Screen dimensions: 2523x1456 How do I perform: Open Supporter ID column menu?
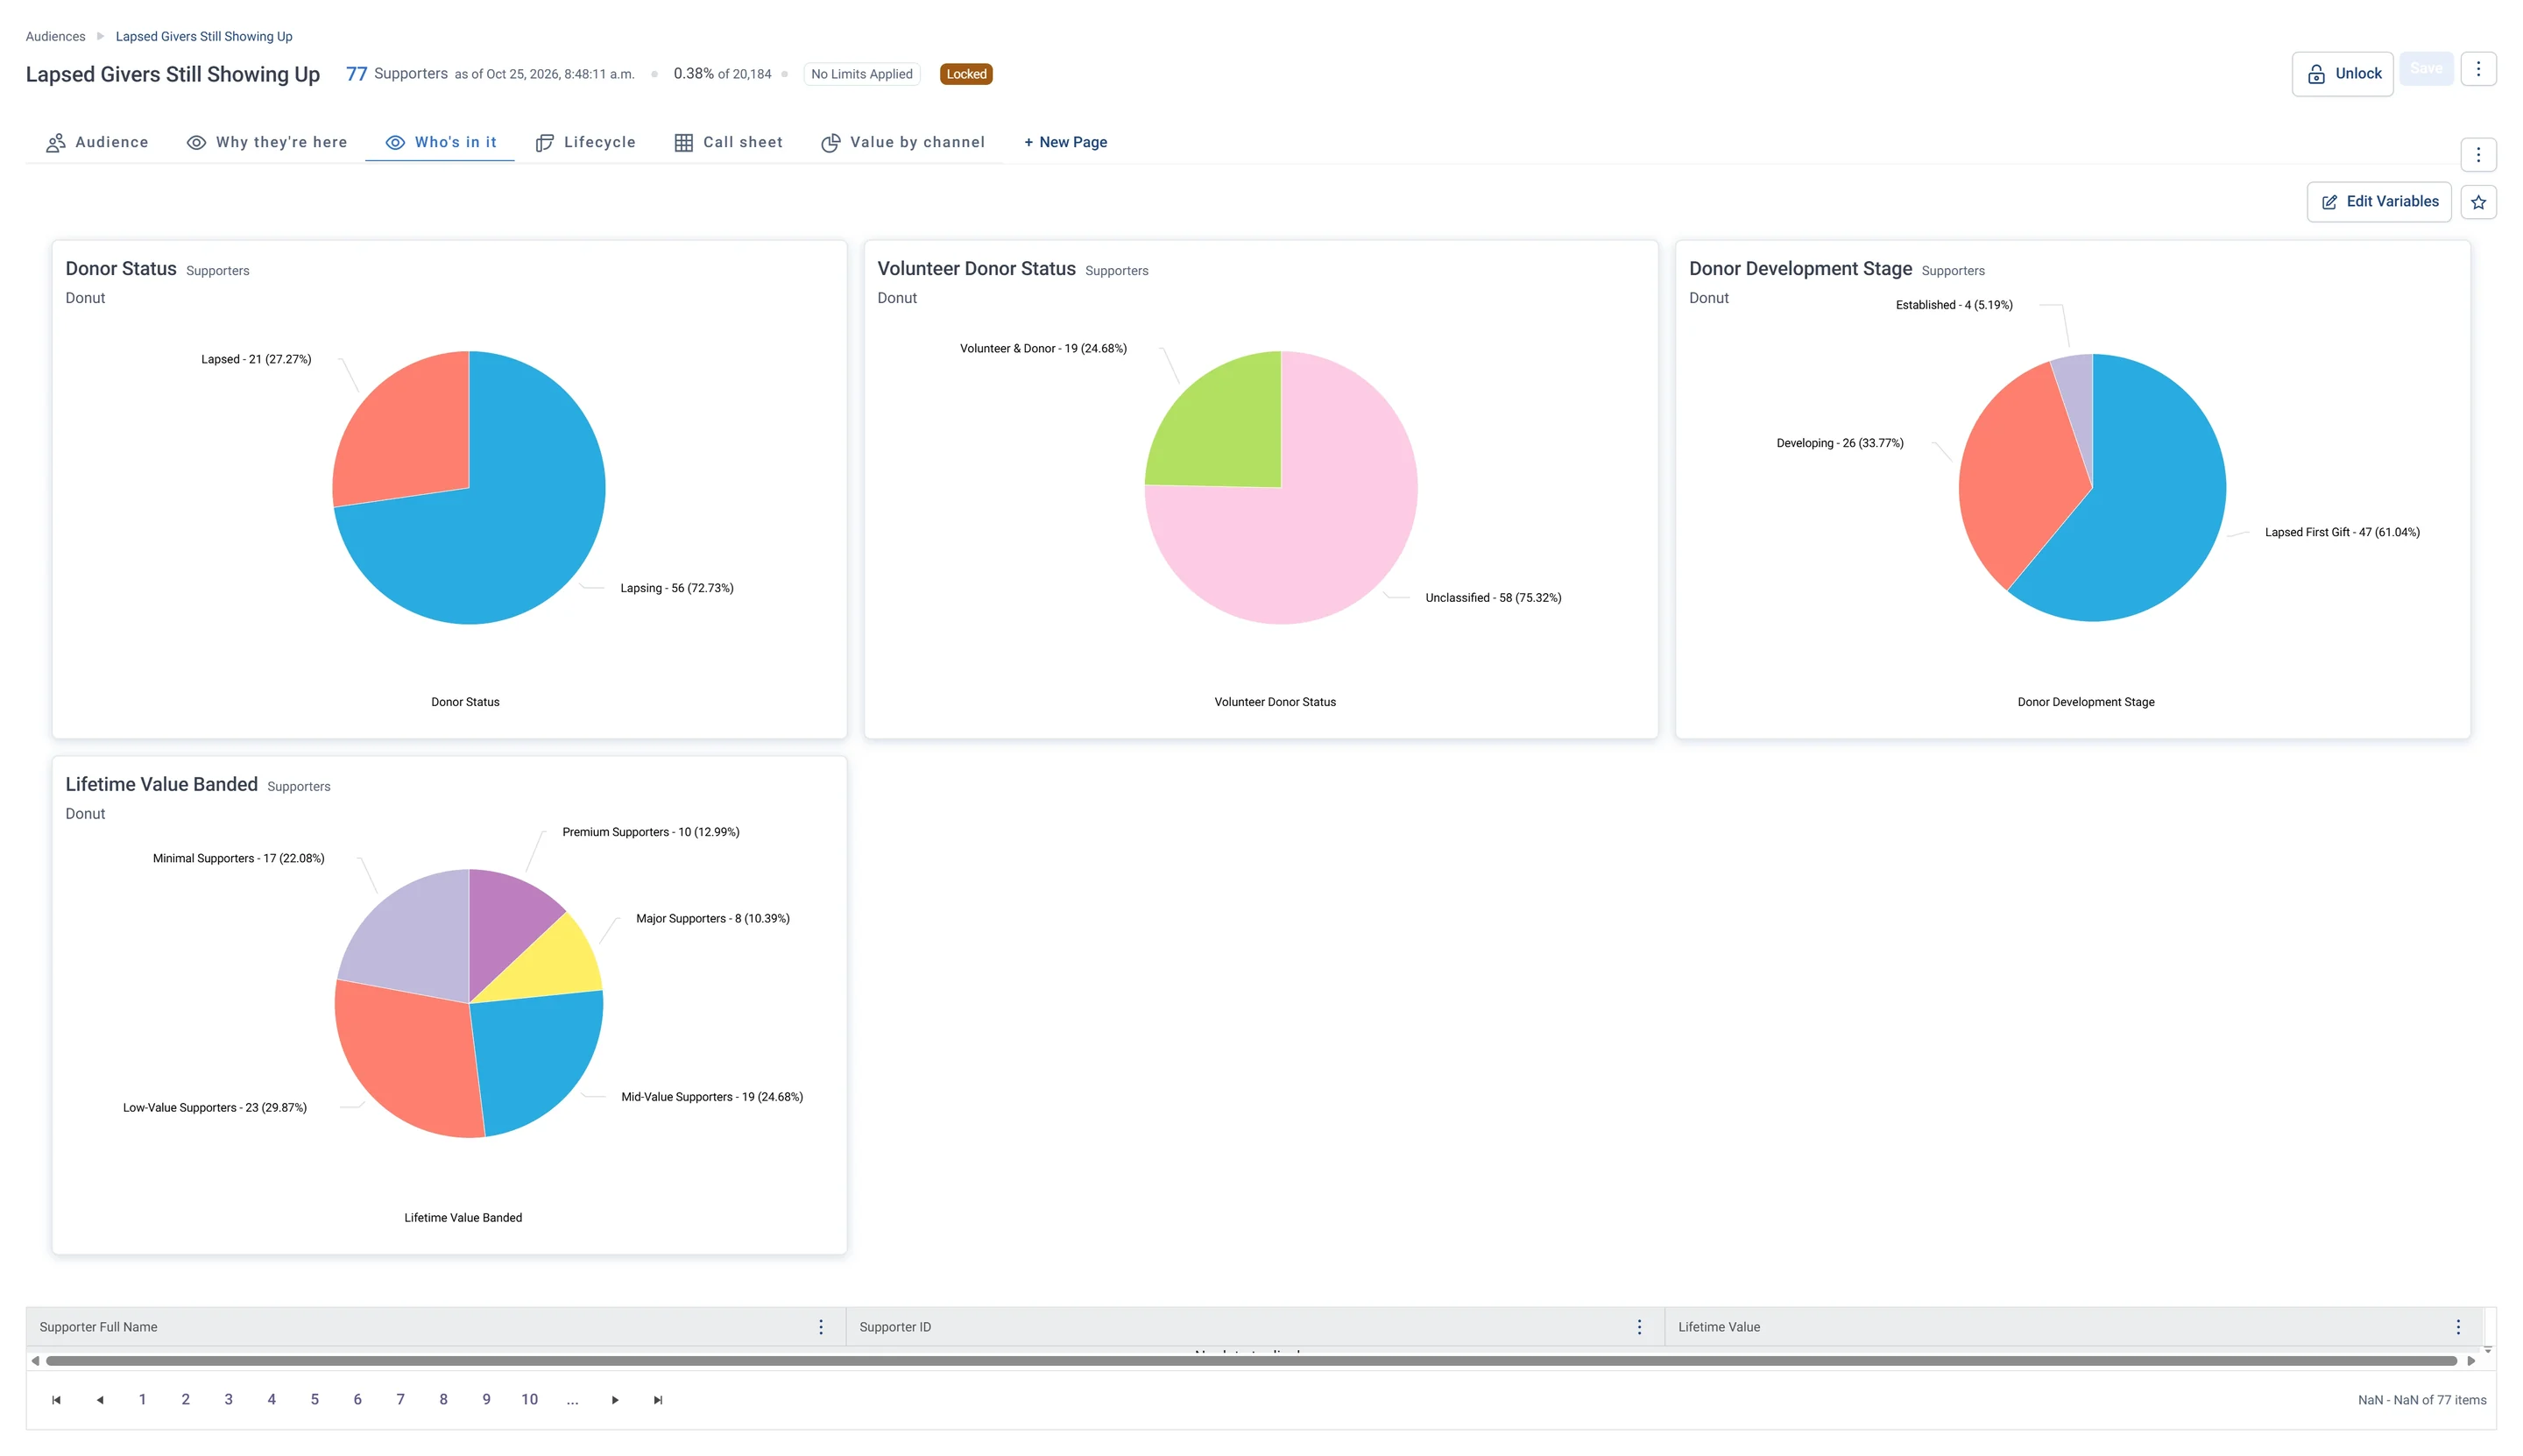tap(1639, 1327)
